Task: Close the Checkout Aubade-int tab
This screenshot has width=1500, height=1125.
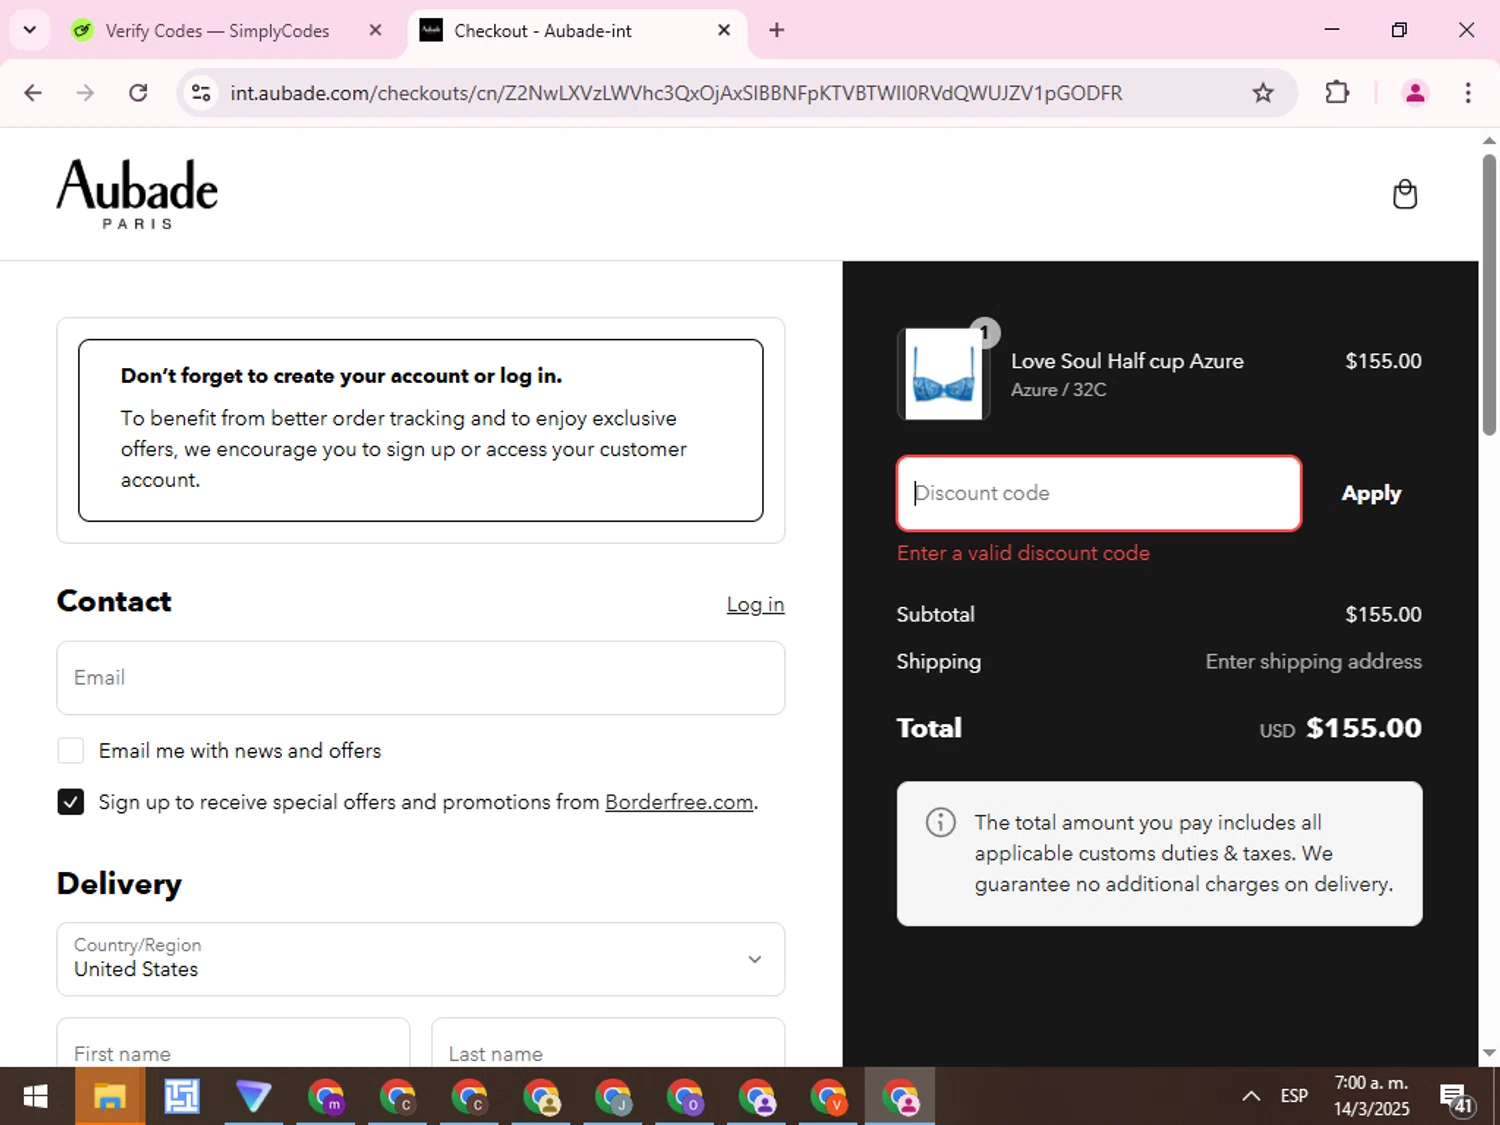Action: click(724, 30)
